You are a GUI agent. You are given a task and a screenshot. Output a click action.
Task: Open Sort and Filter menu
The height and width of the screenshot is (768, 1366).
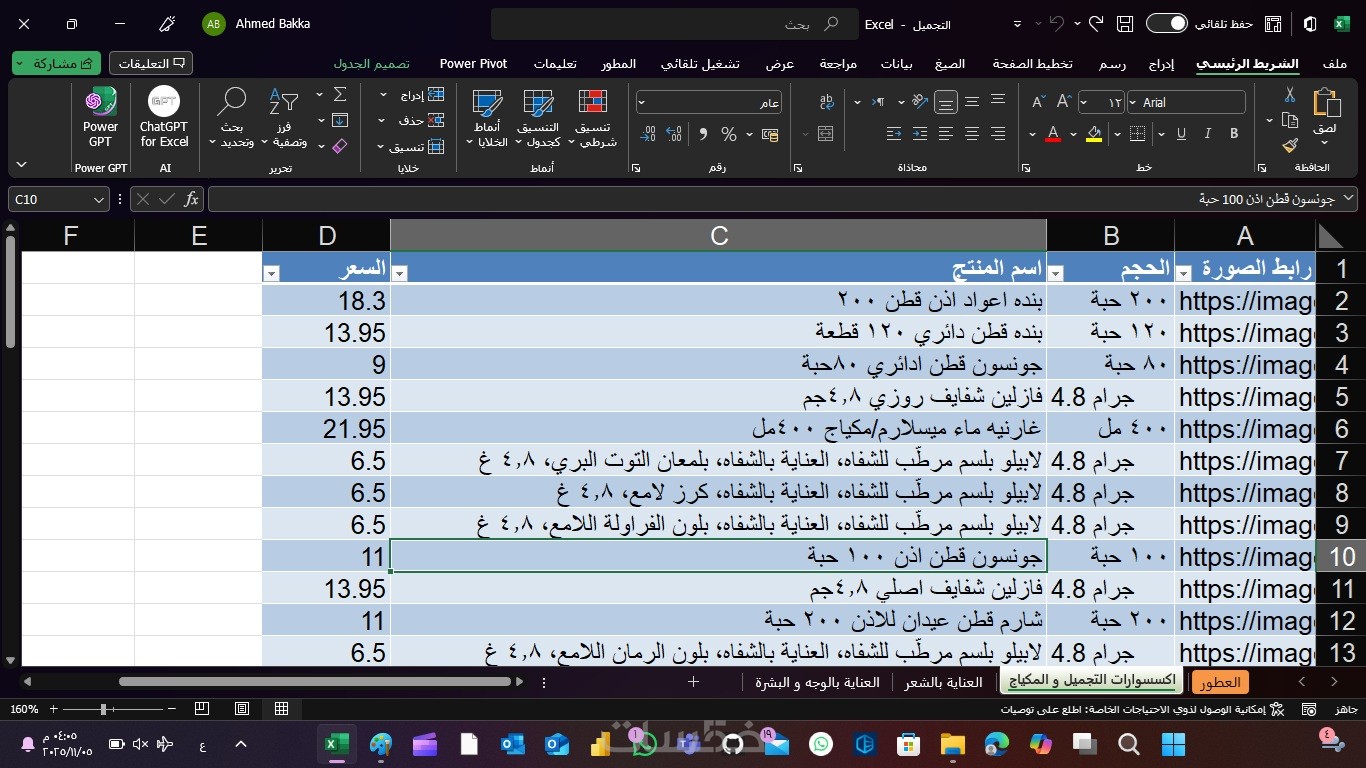284,118
